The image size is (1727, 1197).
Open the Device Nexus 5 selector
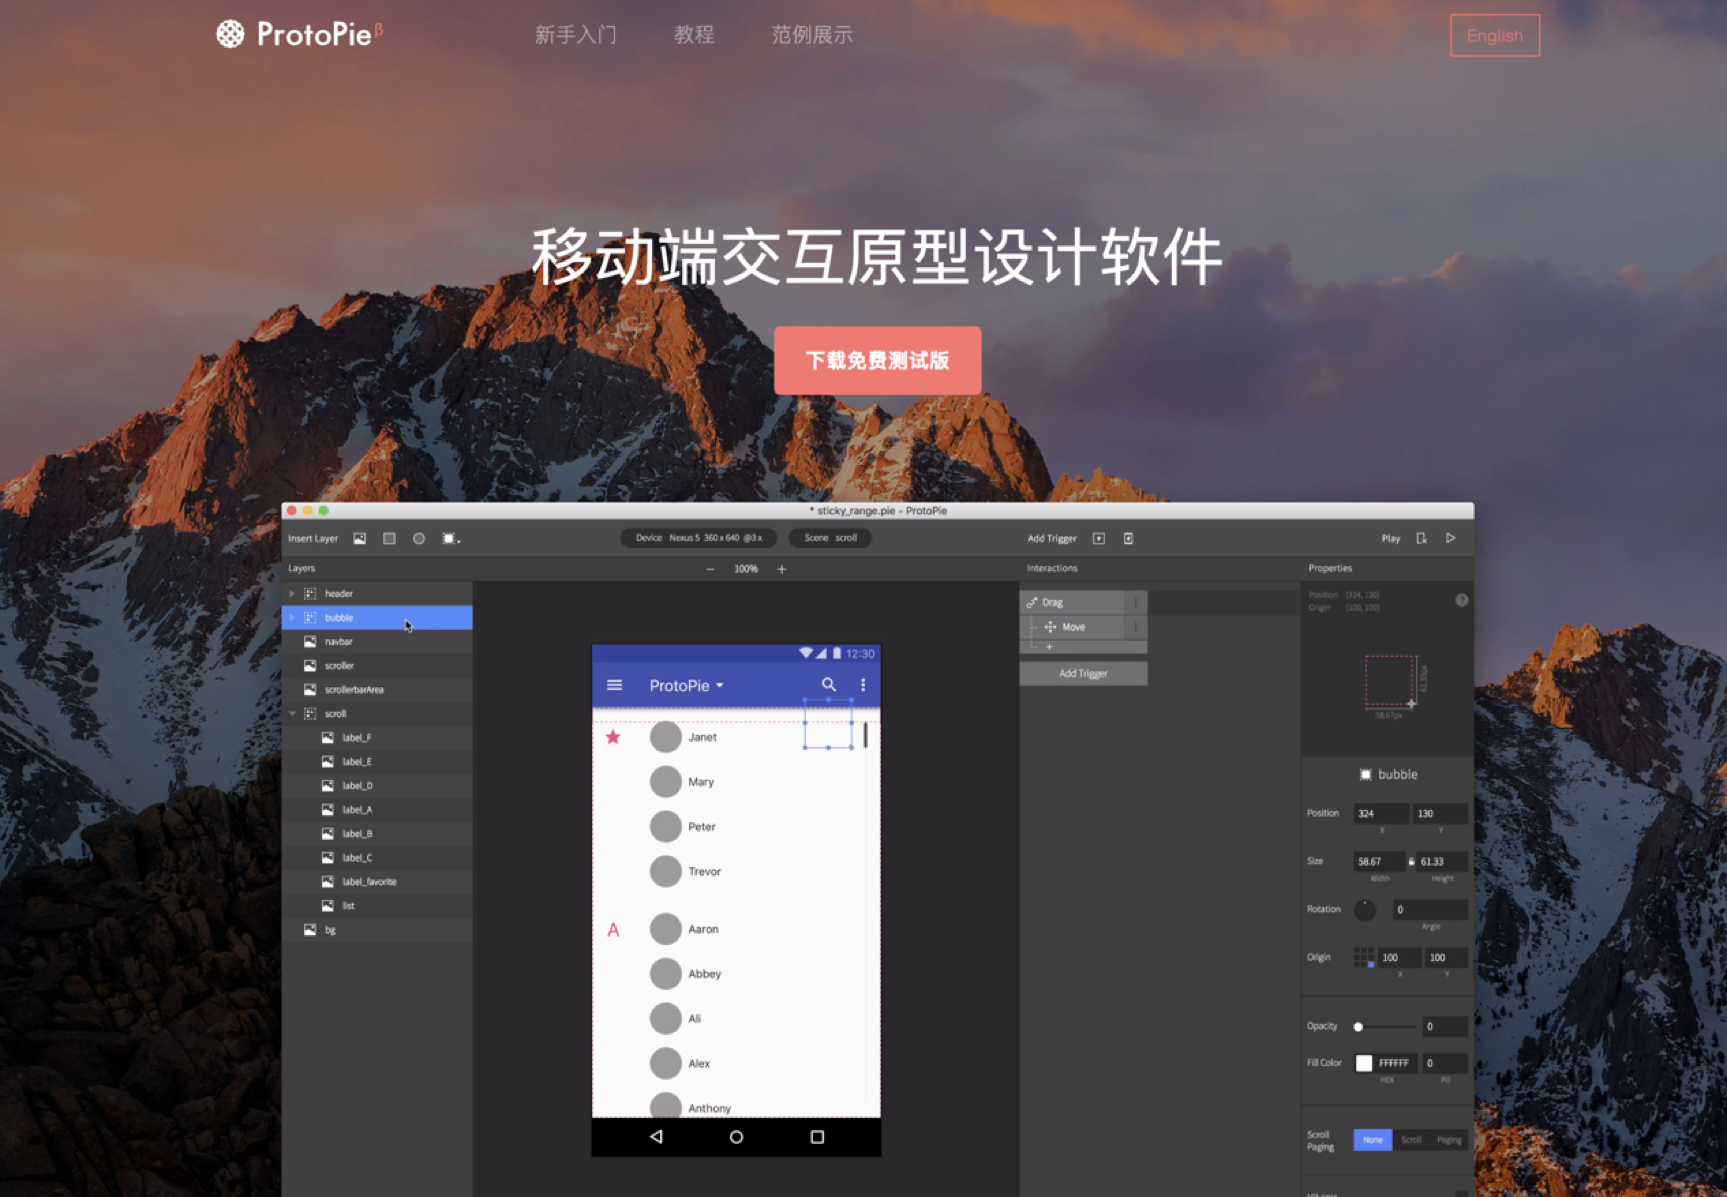click(x=698, y=538)
